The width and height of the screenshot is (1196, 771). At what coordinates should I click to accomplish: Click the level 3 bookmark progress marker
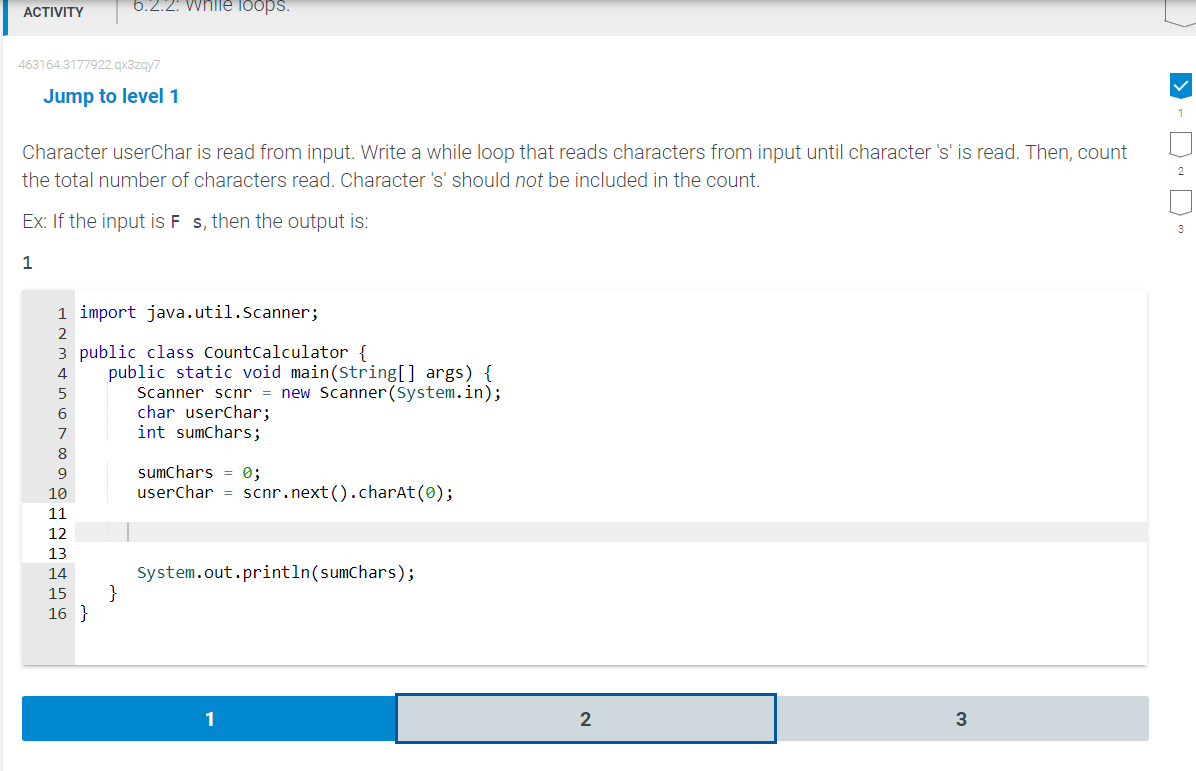1181,202
